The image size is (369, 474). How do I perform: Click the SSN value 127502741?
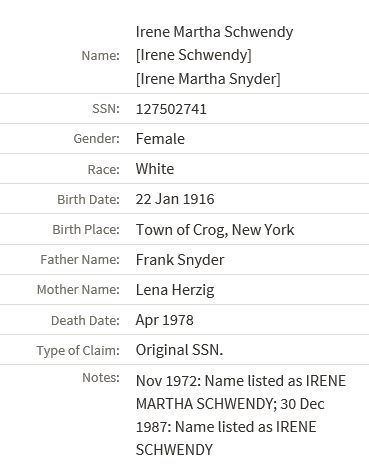[x=171, y=109]
